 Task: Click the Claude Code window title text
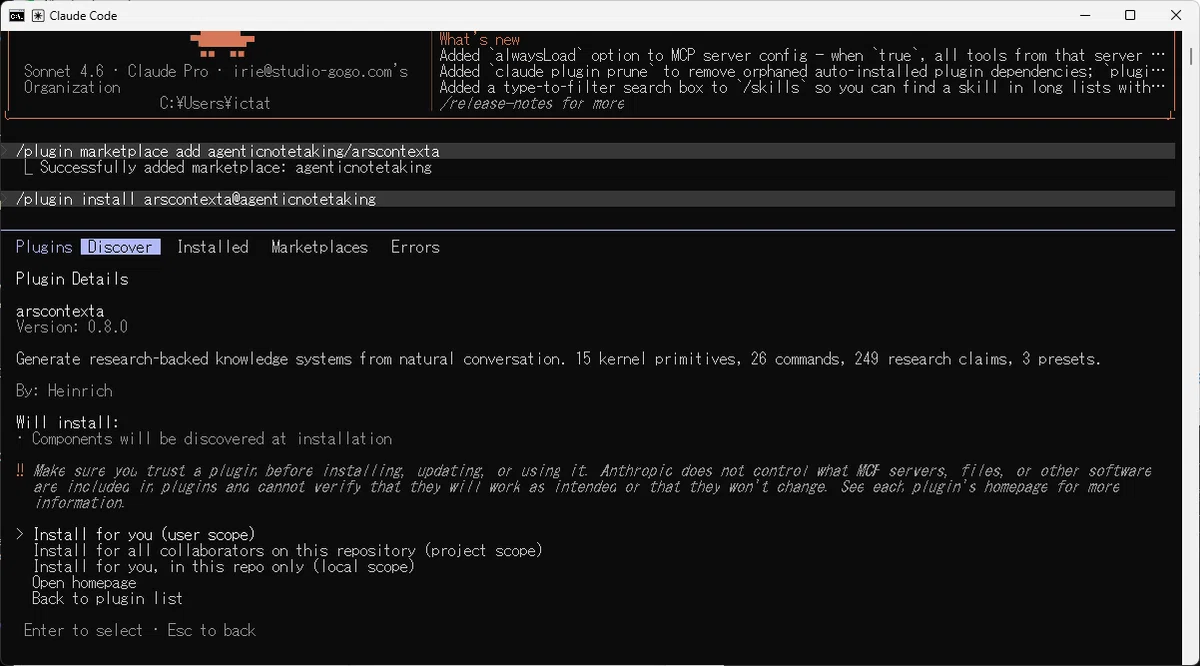(x=82, y=15)
